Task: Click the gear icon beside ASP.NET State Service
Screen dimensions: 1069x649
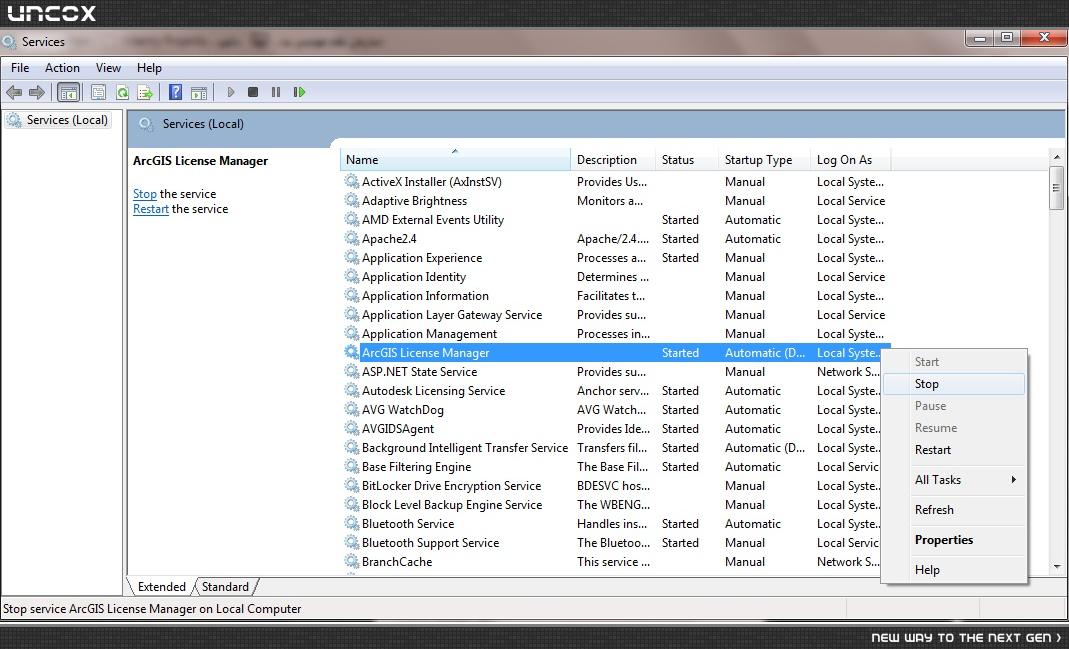Action: 351,372
